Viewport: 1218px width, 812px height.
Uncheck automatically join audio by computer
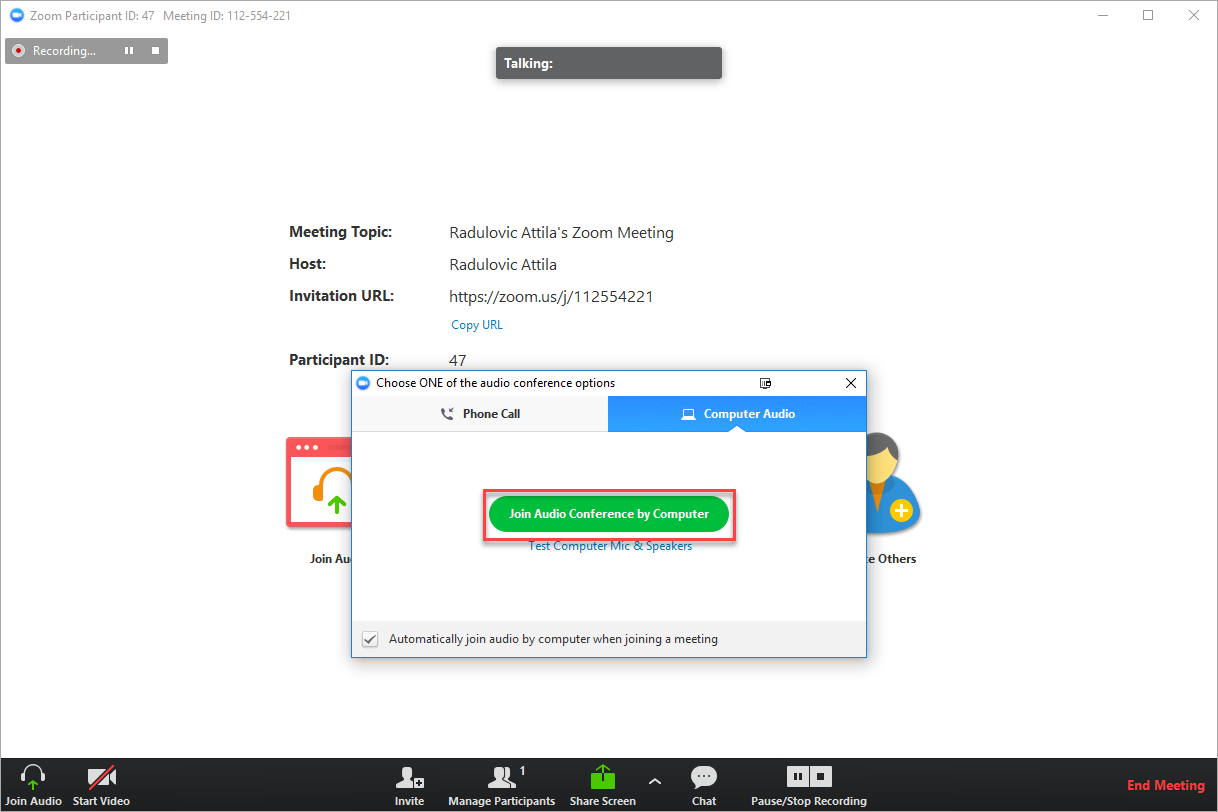[x=370, y=639]
